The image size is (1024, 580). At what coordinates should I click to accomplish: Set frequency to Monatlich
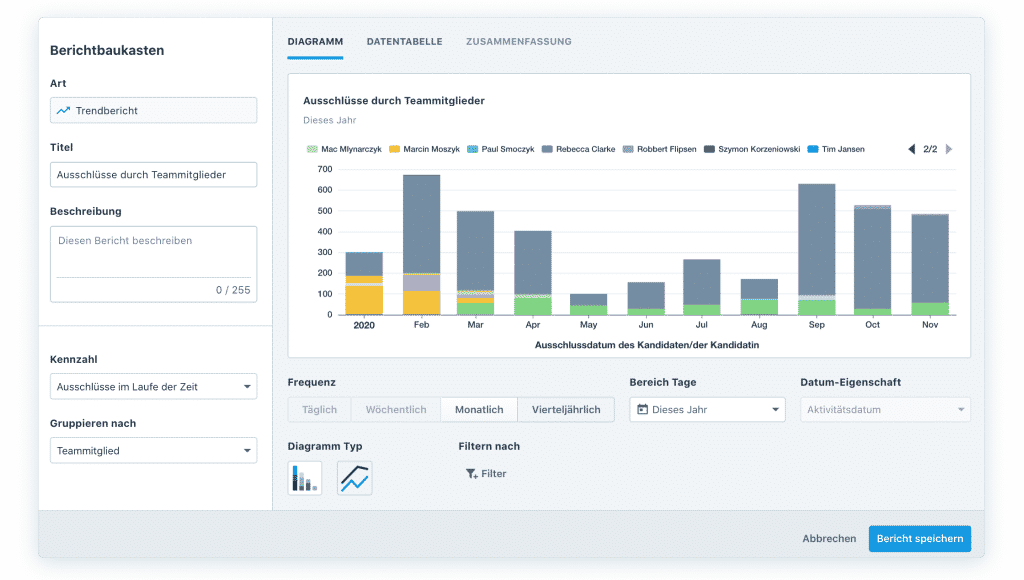[479, 410]
